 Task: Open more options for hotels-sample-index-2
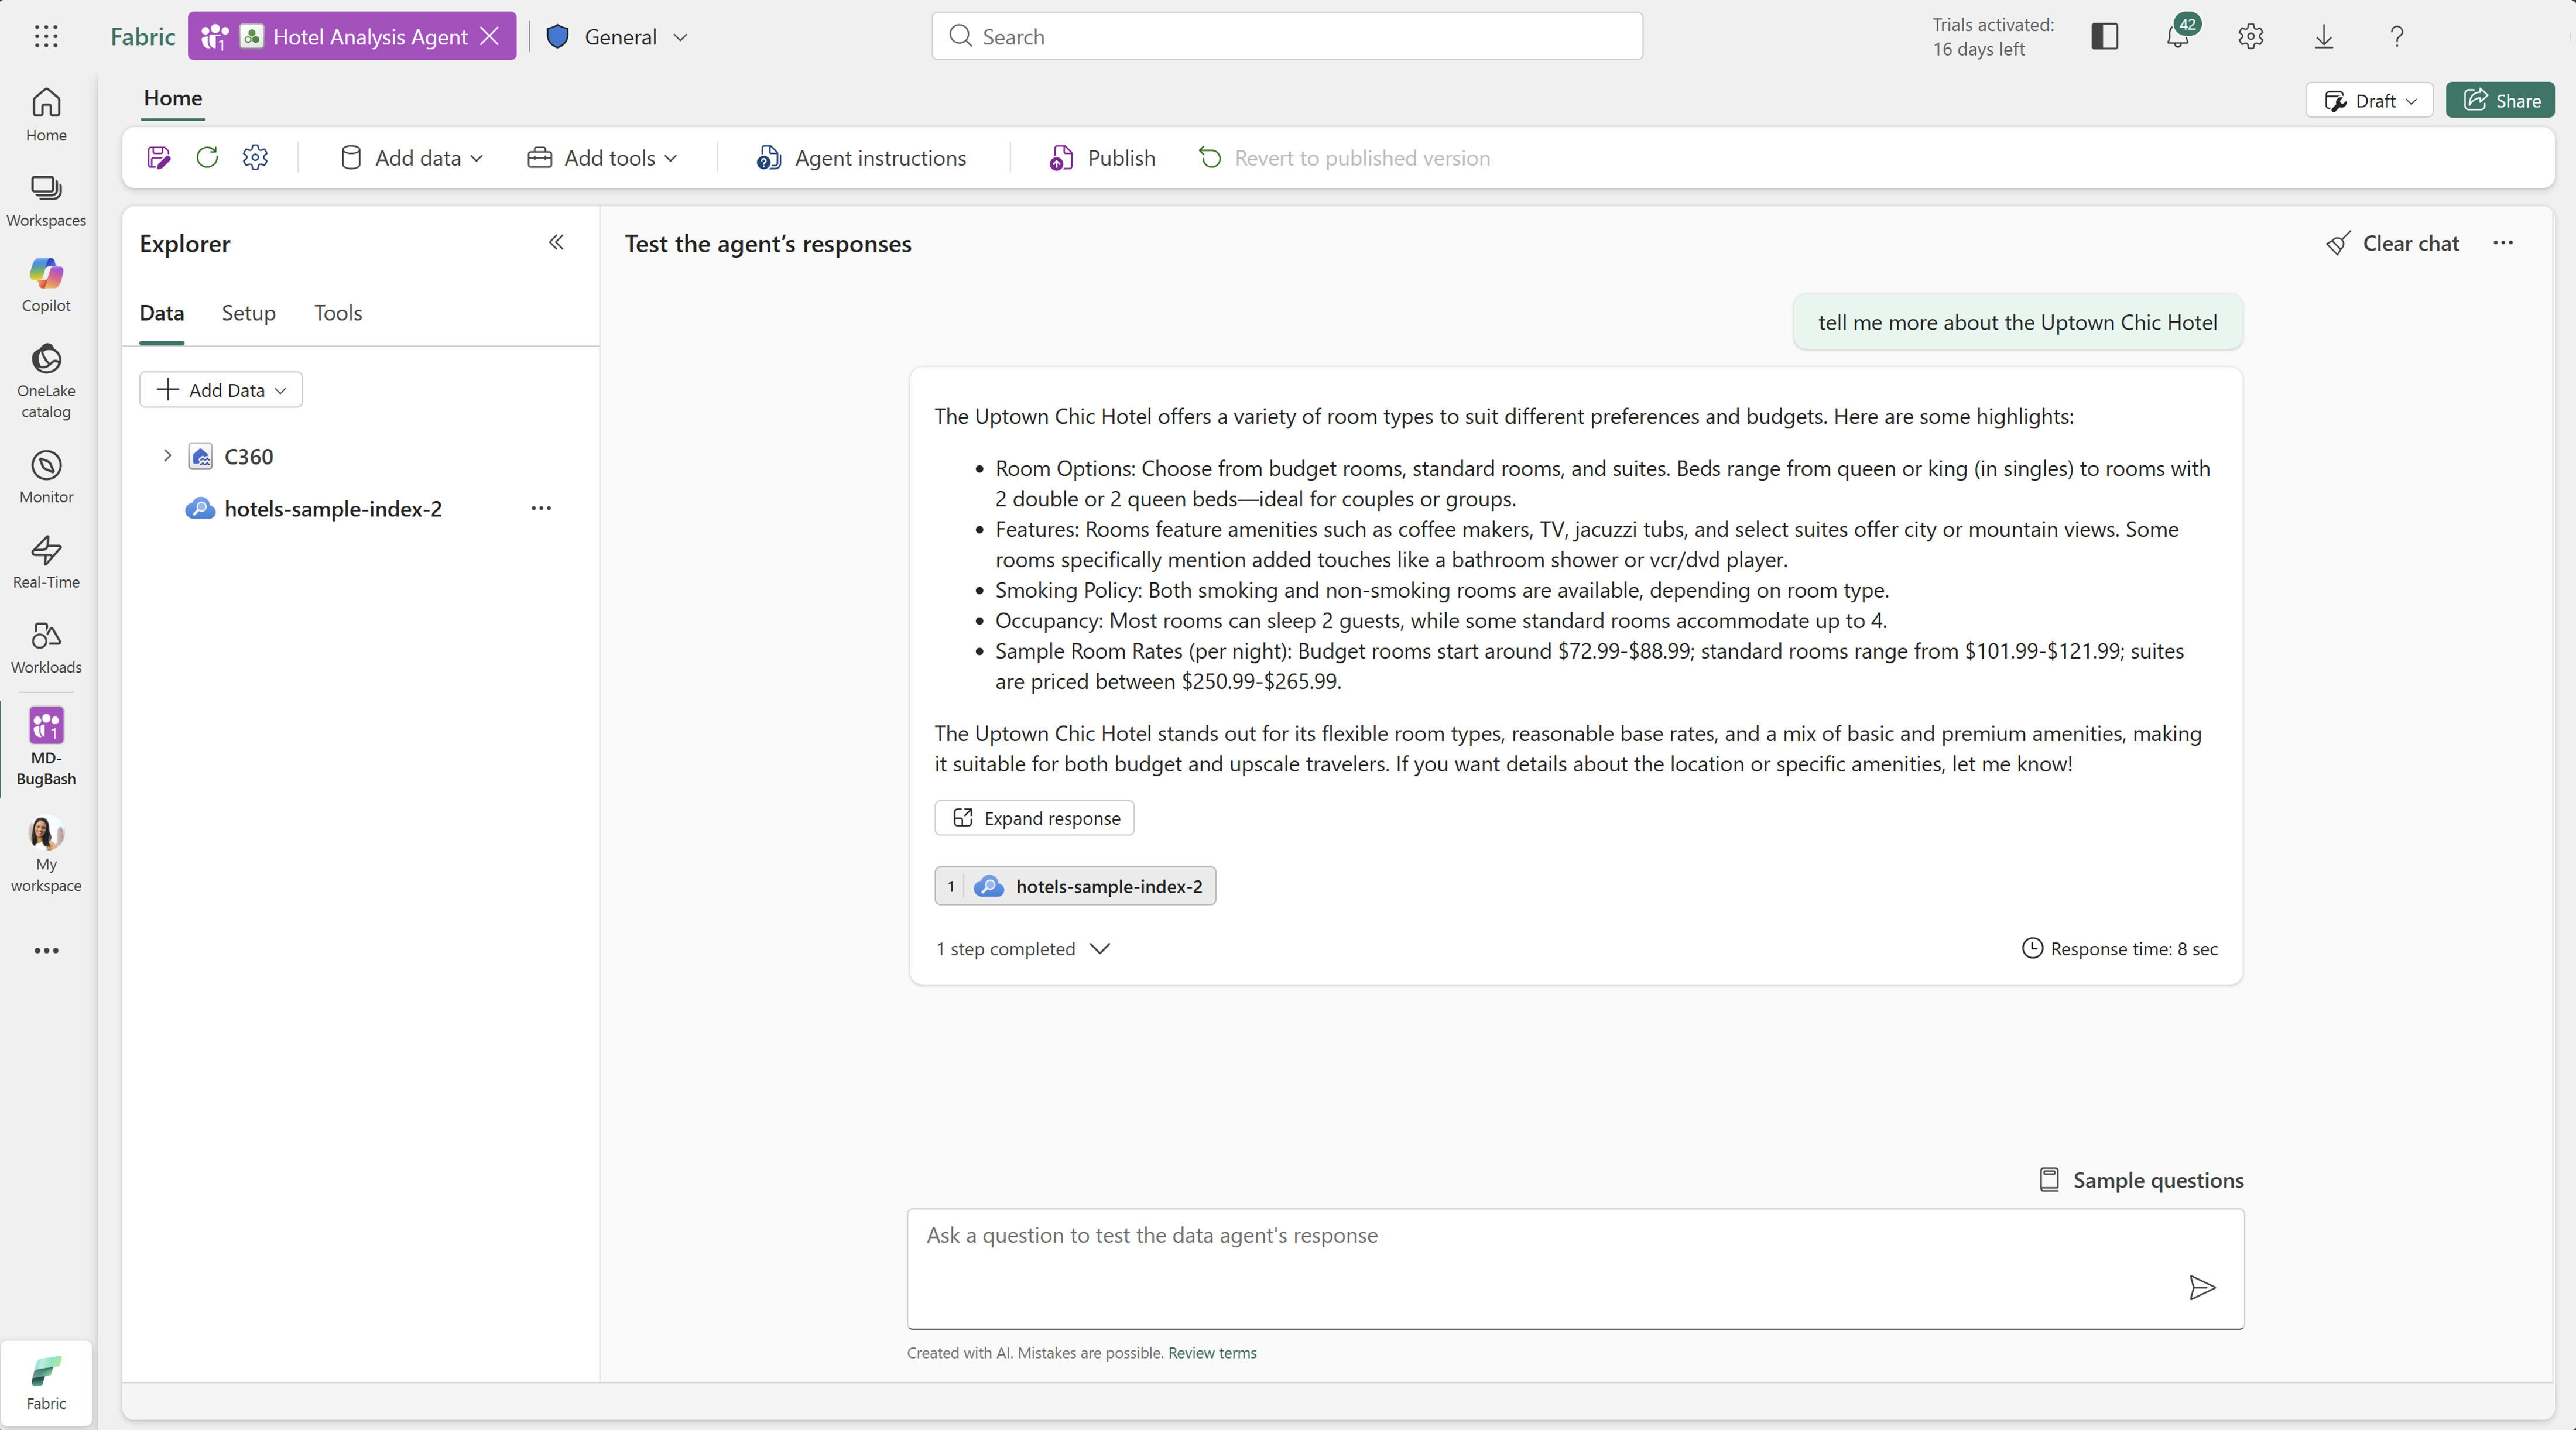pyautogui.click(x=541, y=508)
